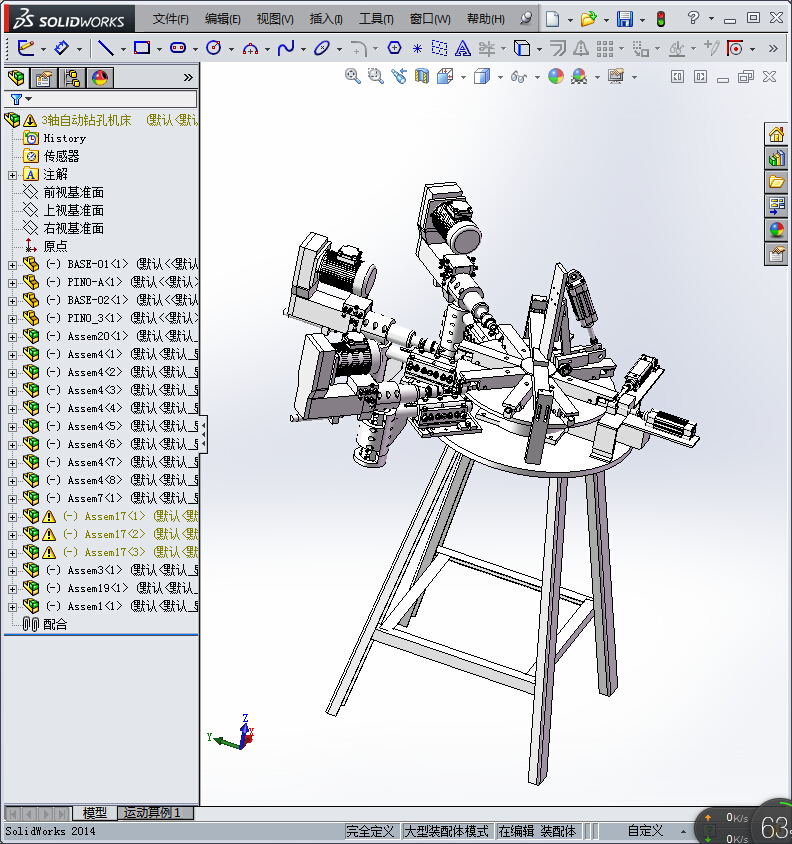Select the Text sketch tool
This screenshot has width=792, height=844.
click(462, 48)
